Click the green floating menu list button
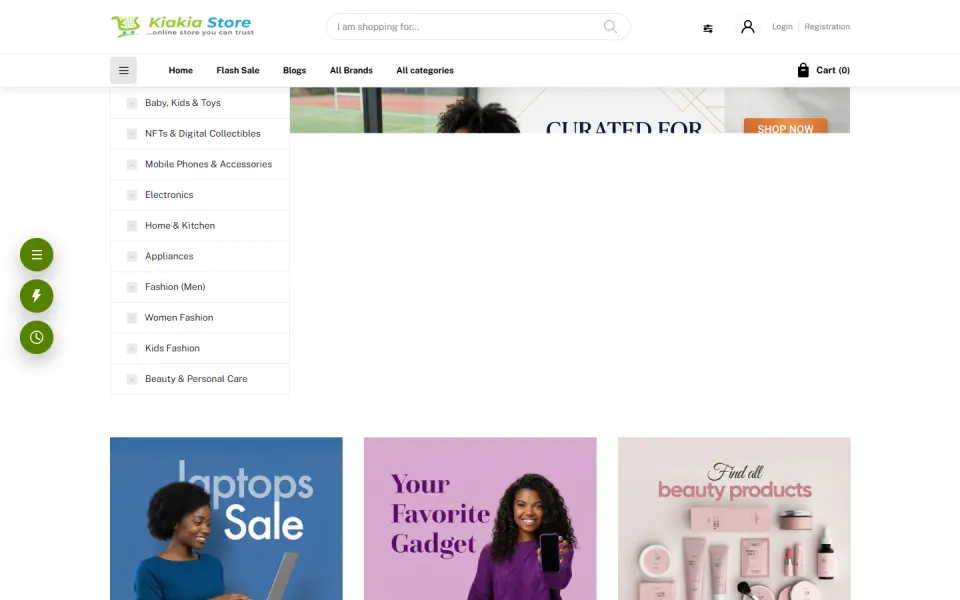This screenshot has width=960, height=600. coord(37,255)
